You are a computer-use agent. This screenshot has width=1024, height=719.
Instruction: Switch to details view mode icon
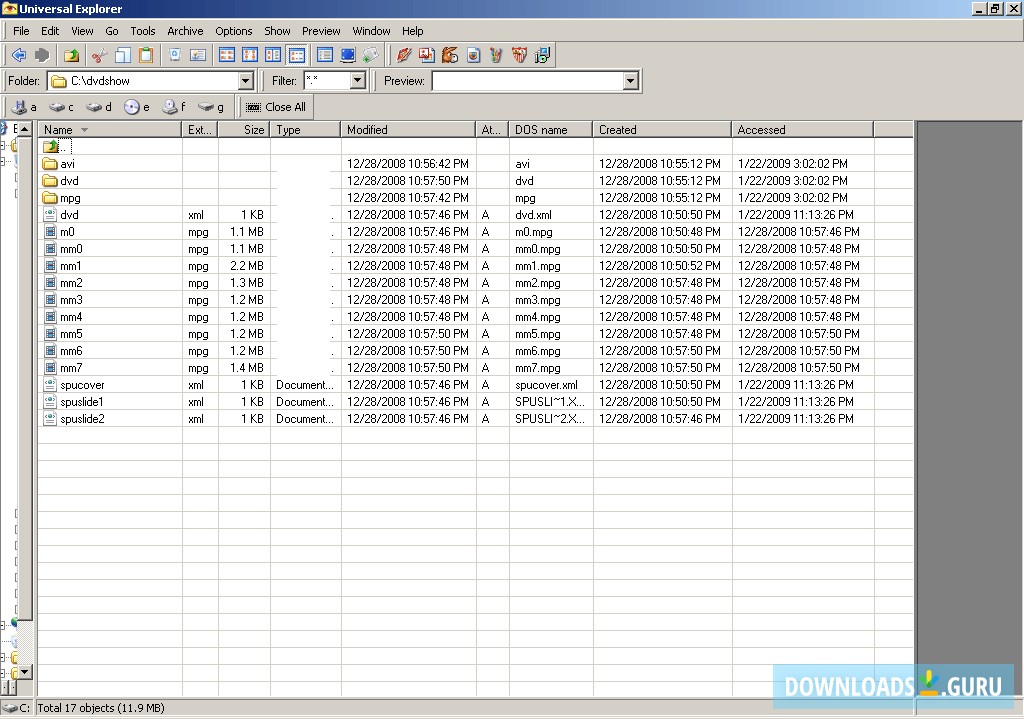point(296,55)
